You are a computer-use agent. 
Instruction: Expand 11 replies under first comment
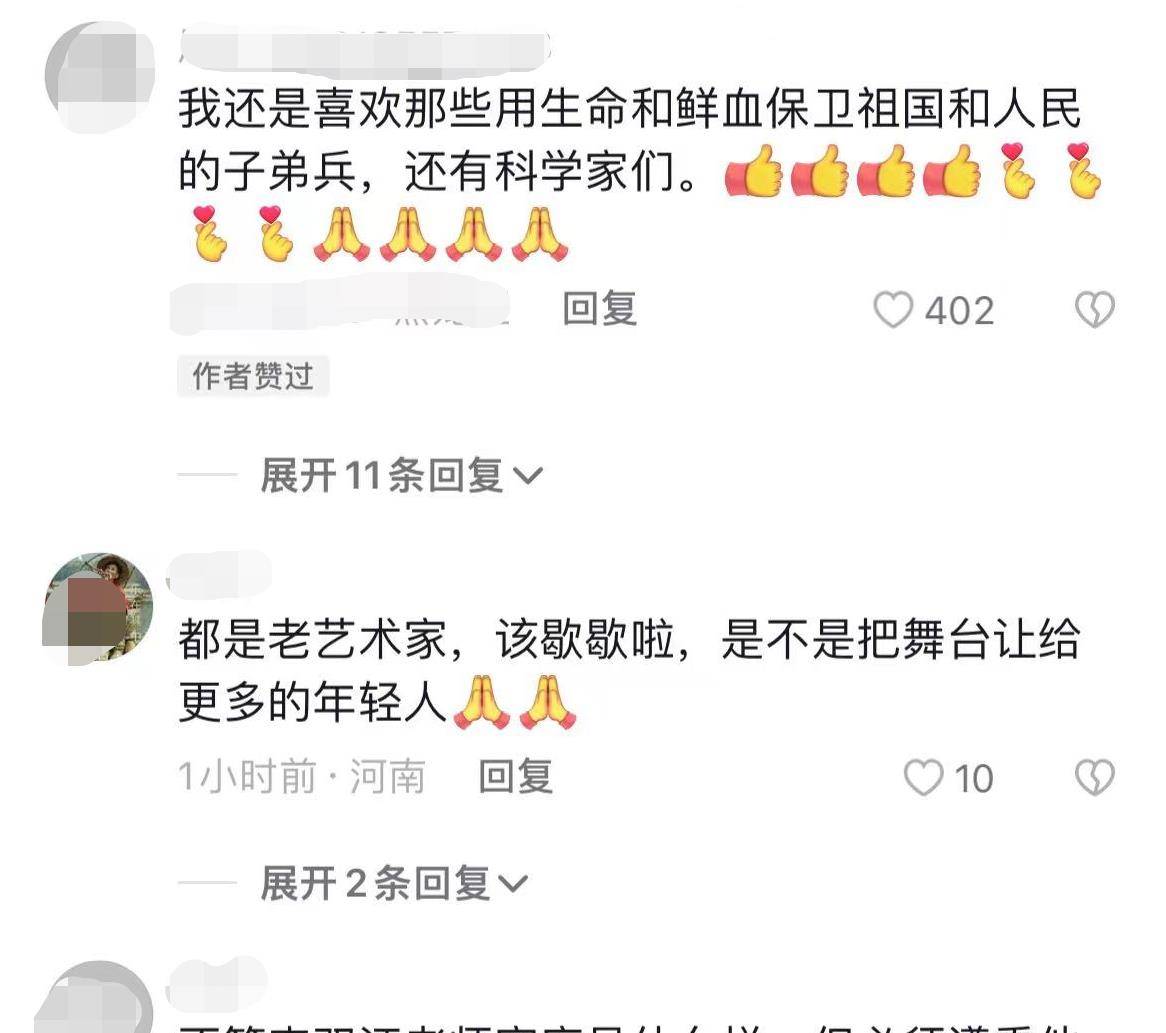(402, 475)
